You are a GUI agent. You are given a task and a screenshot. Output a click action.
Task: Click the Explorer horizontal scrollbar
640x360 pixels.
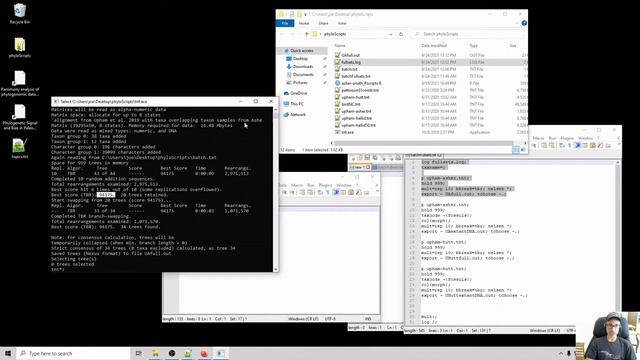pyautogui.click(x=424, y=143)
